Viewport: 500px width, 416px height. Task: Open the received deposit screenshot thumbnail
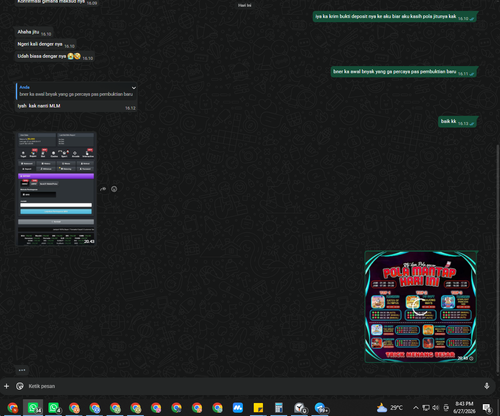coord(56,189)
